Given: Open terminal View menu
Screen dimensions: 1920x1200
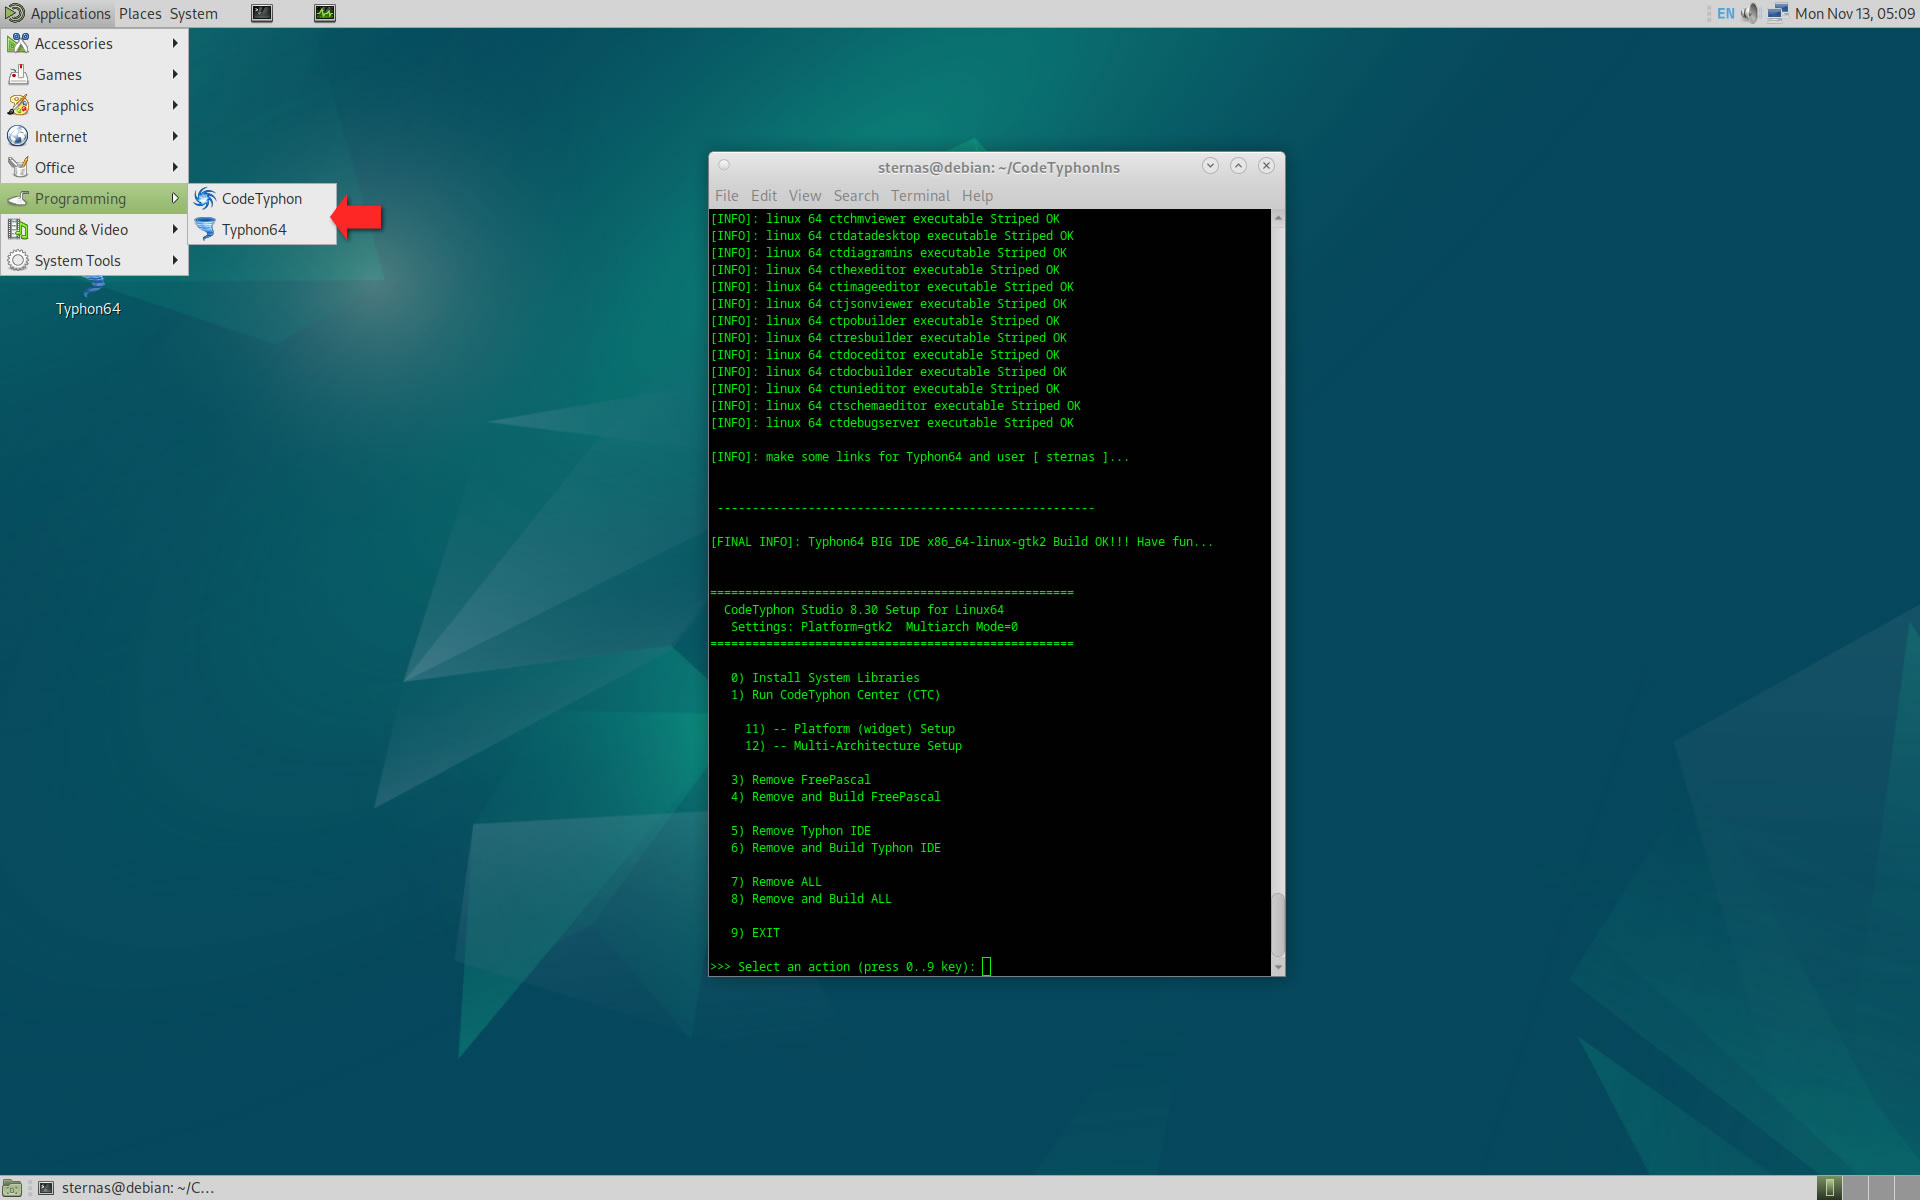Looking at the screenshot, I should [x=805, y=196].
